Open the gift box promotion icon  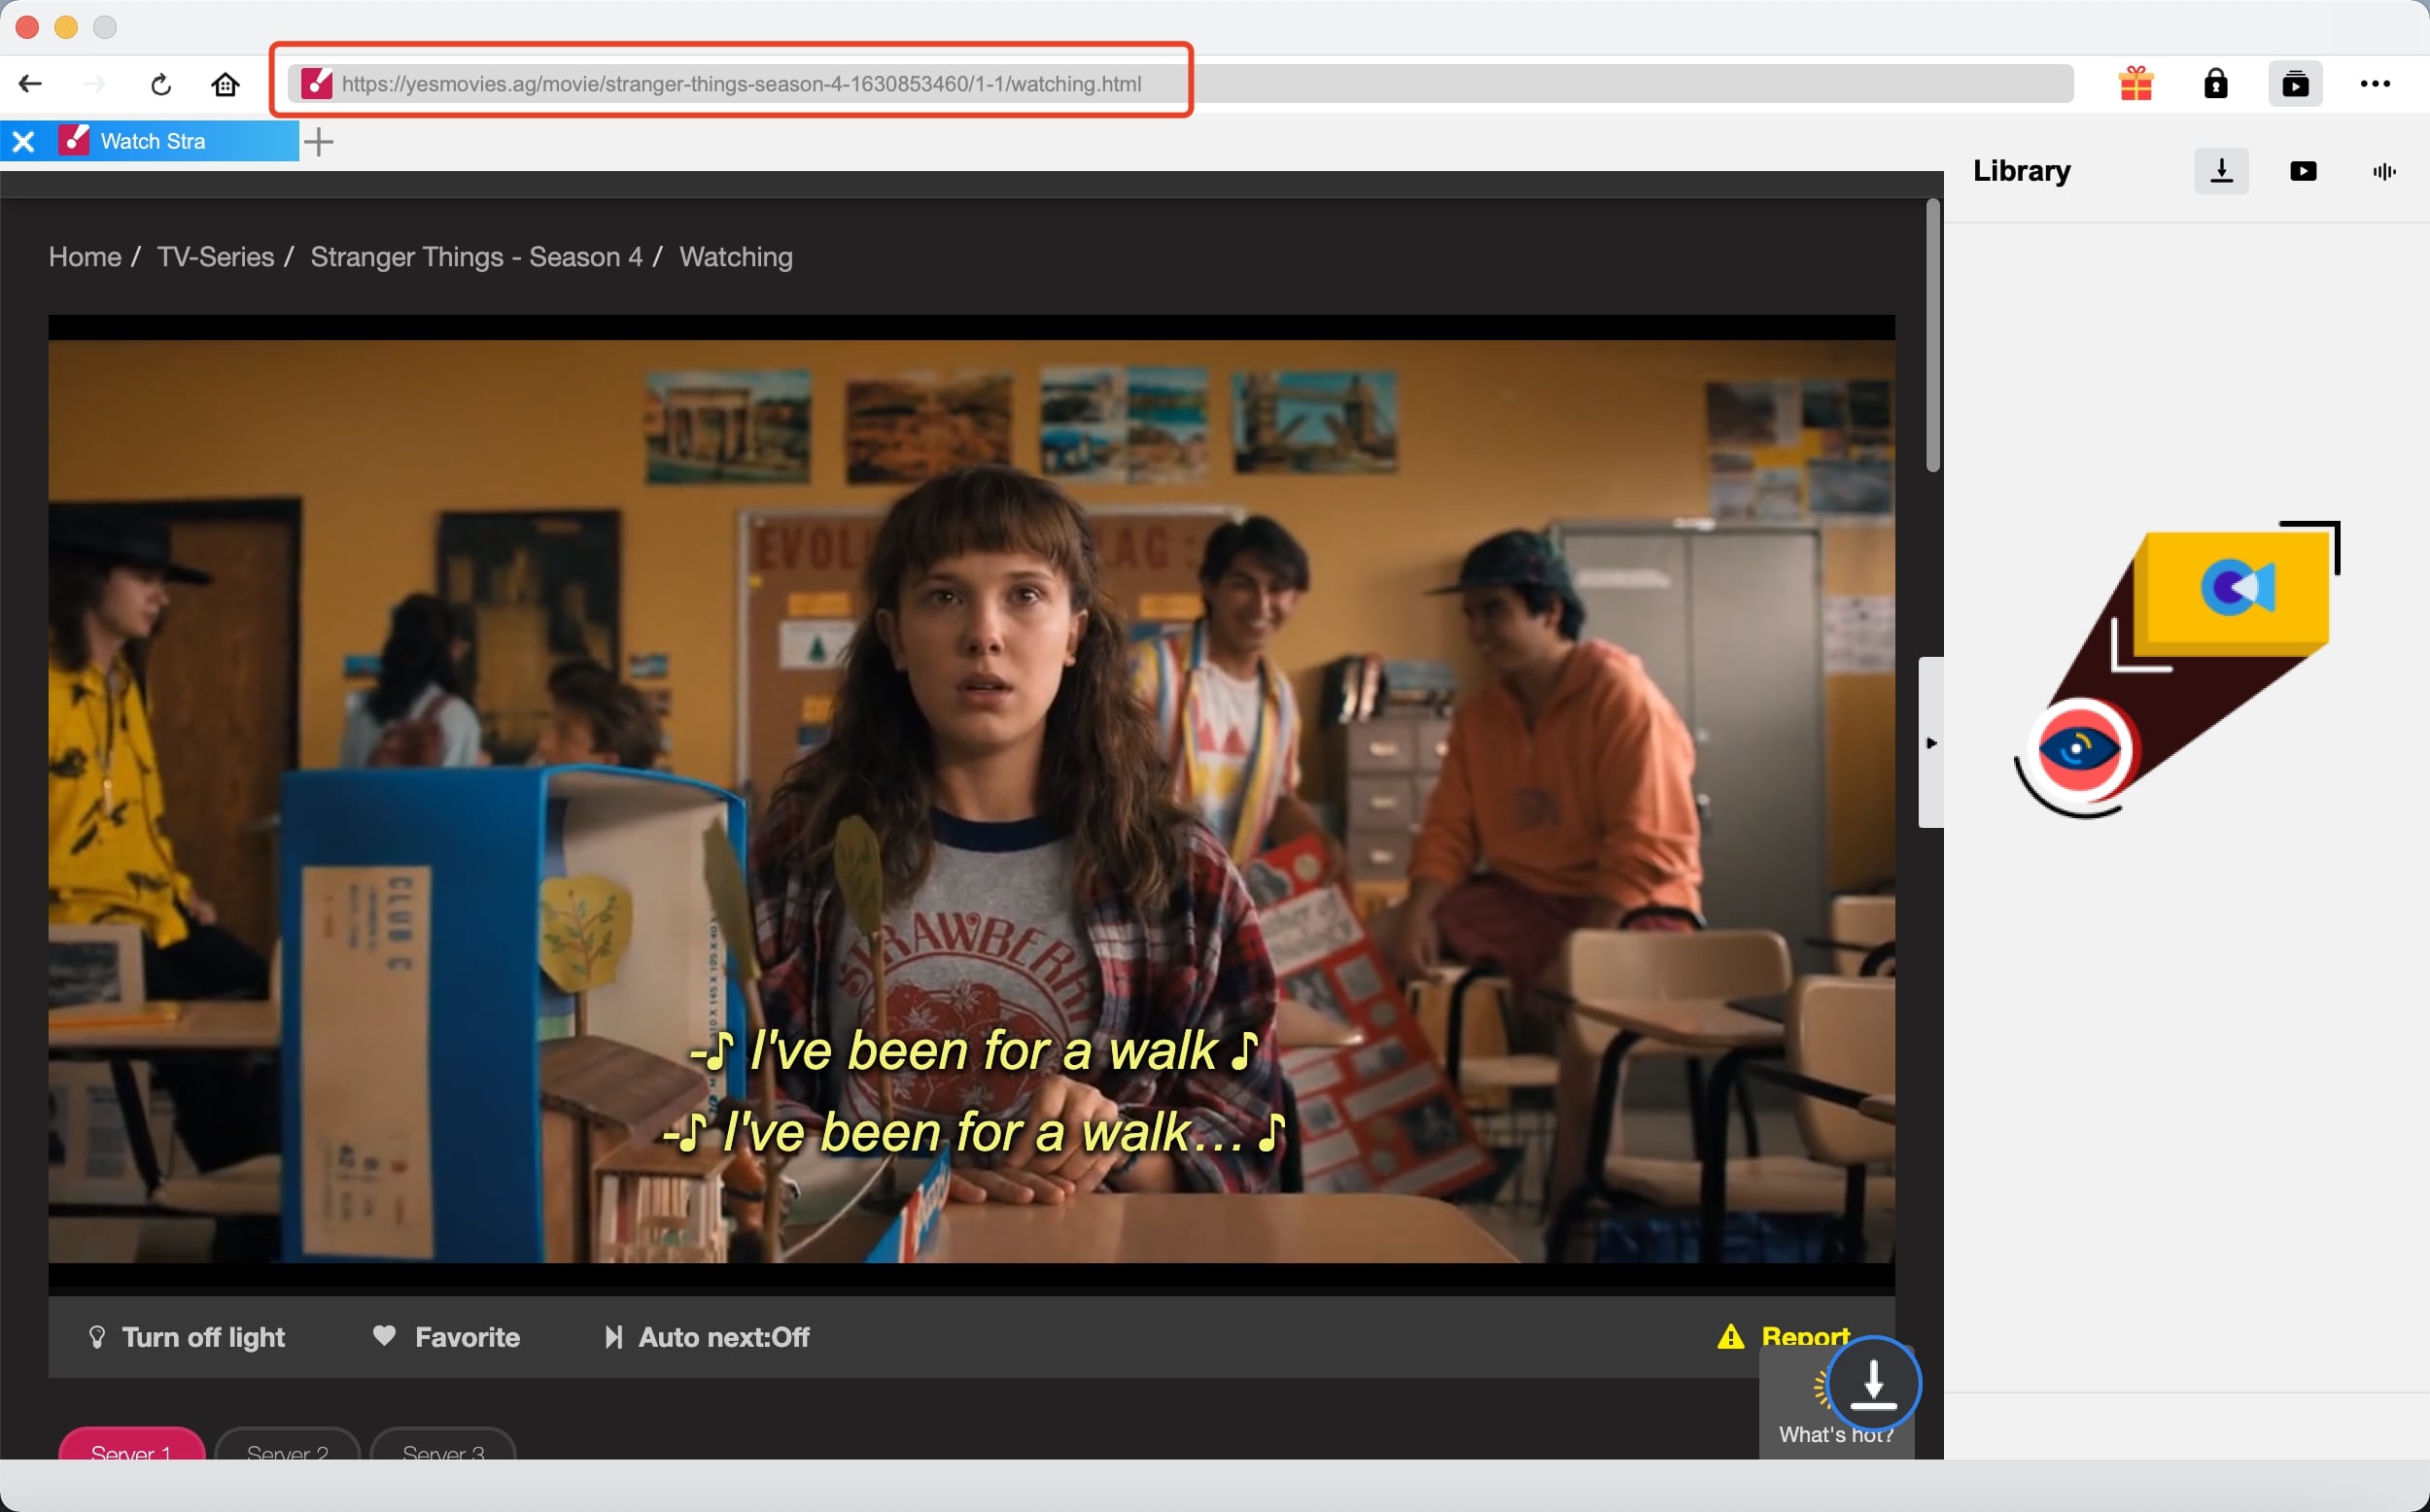(x=2135, y=84)
